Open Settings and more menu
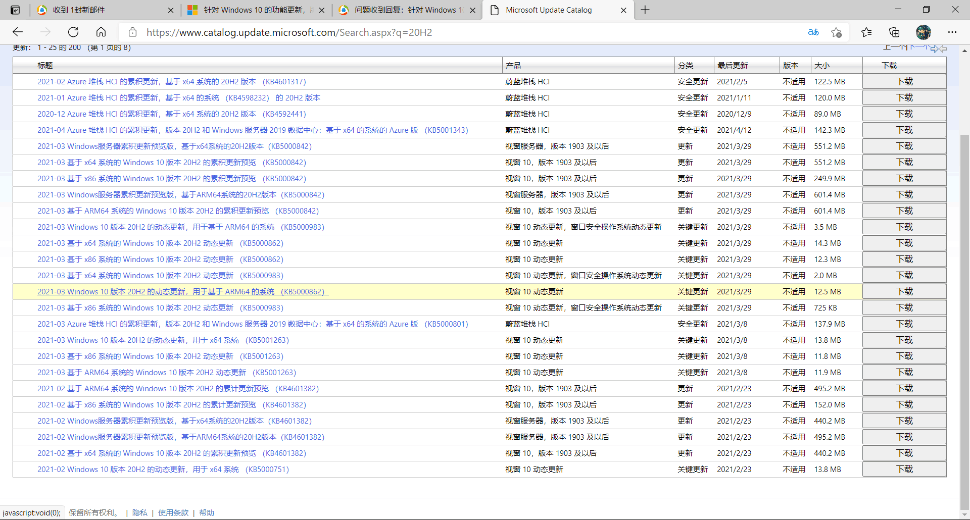Viewport: 970px width, 520px height. tap(952, 32)
